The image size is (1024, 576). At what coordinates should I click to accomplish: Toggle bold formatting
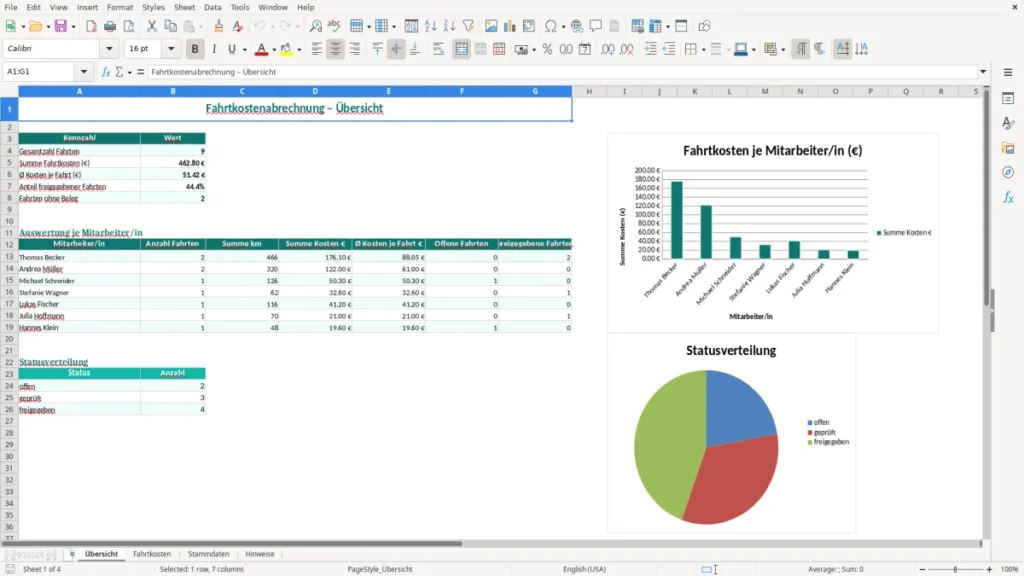[x=195, y=49]
